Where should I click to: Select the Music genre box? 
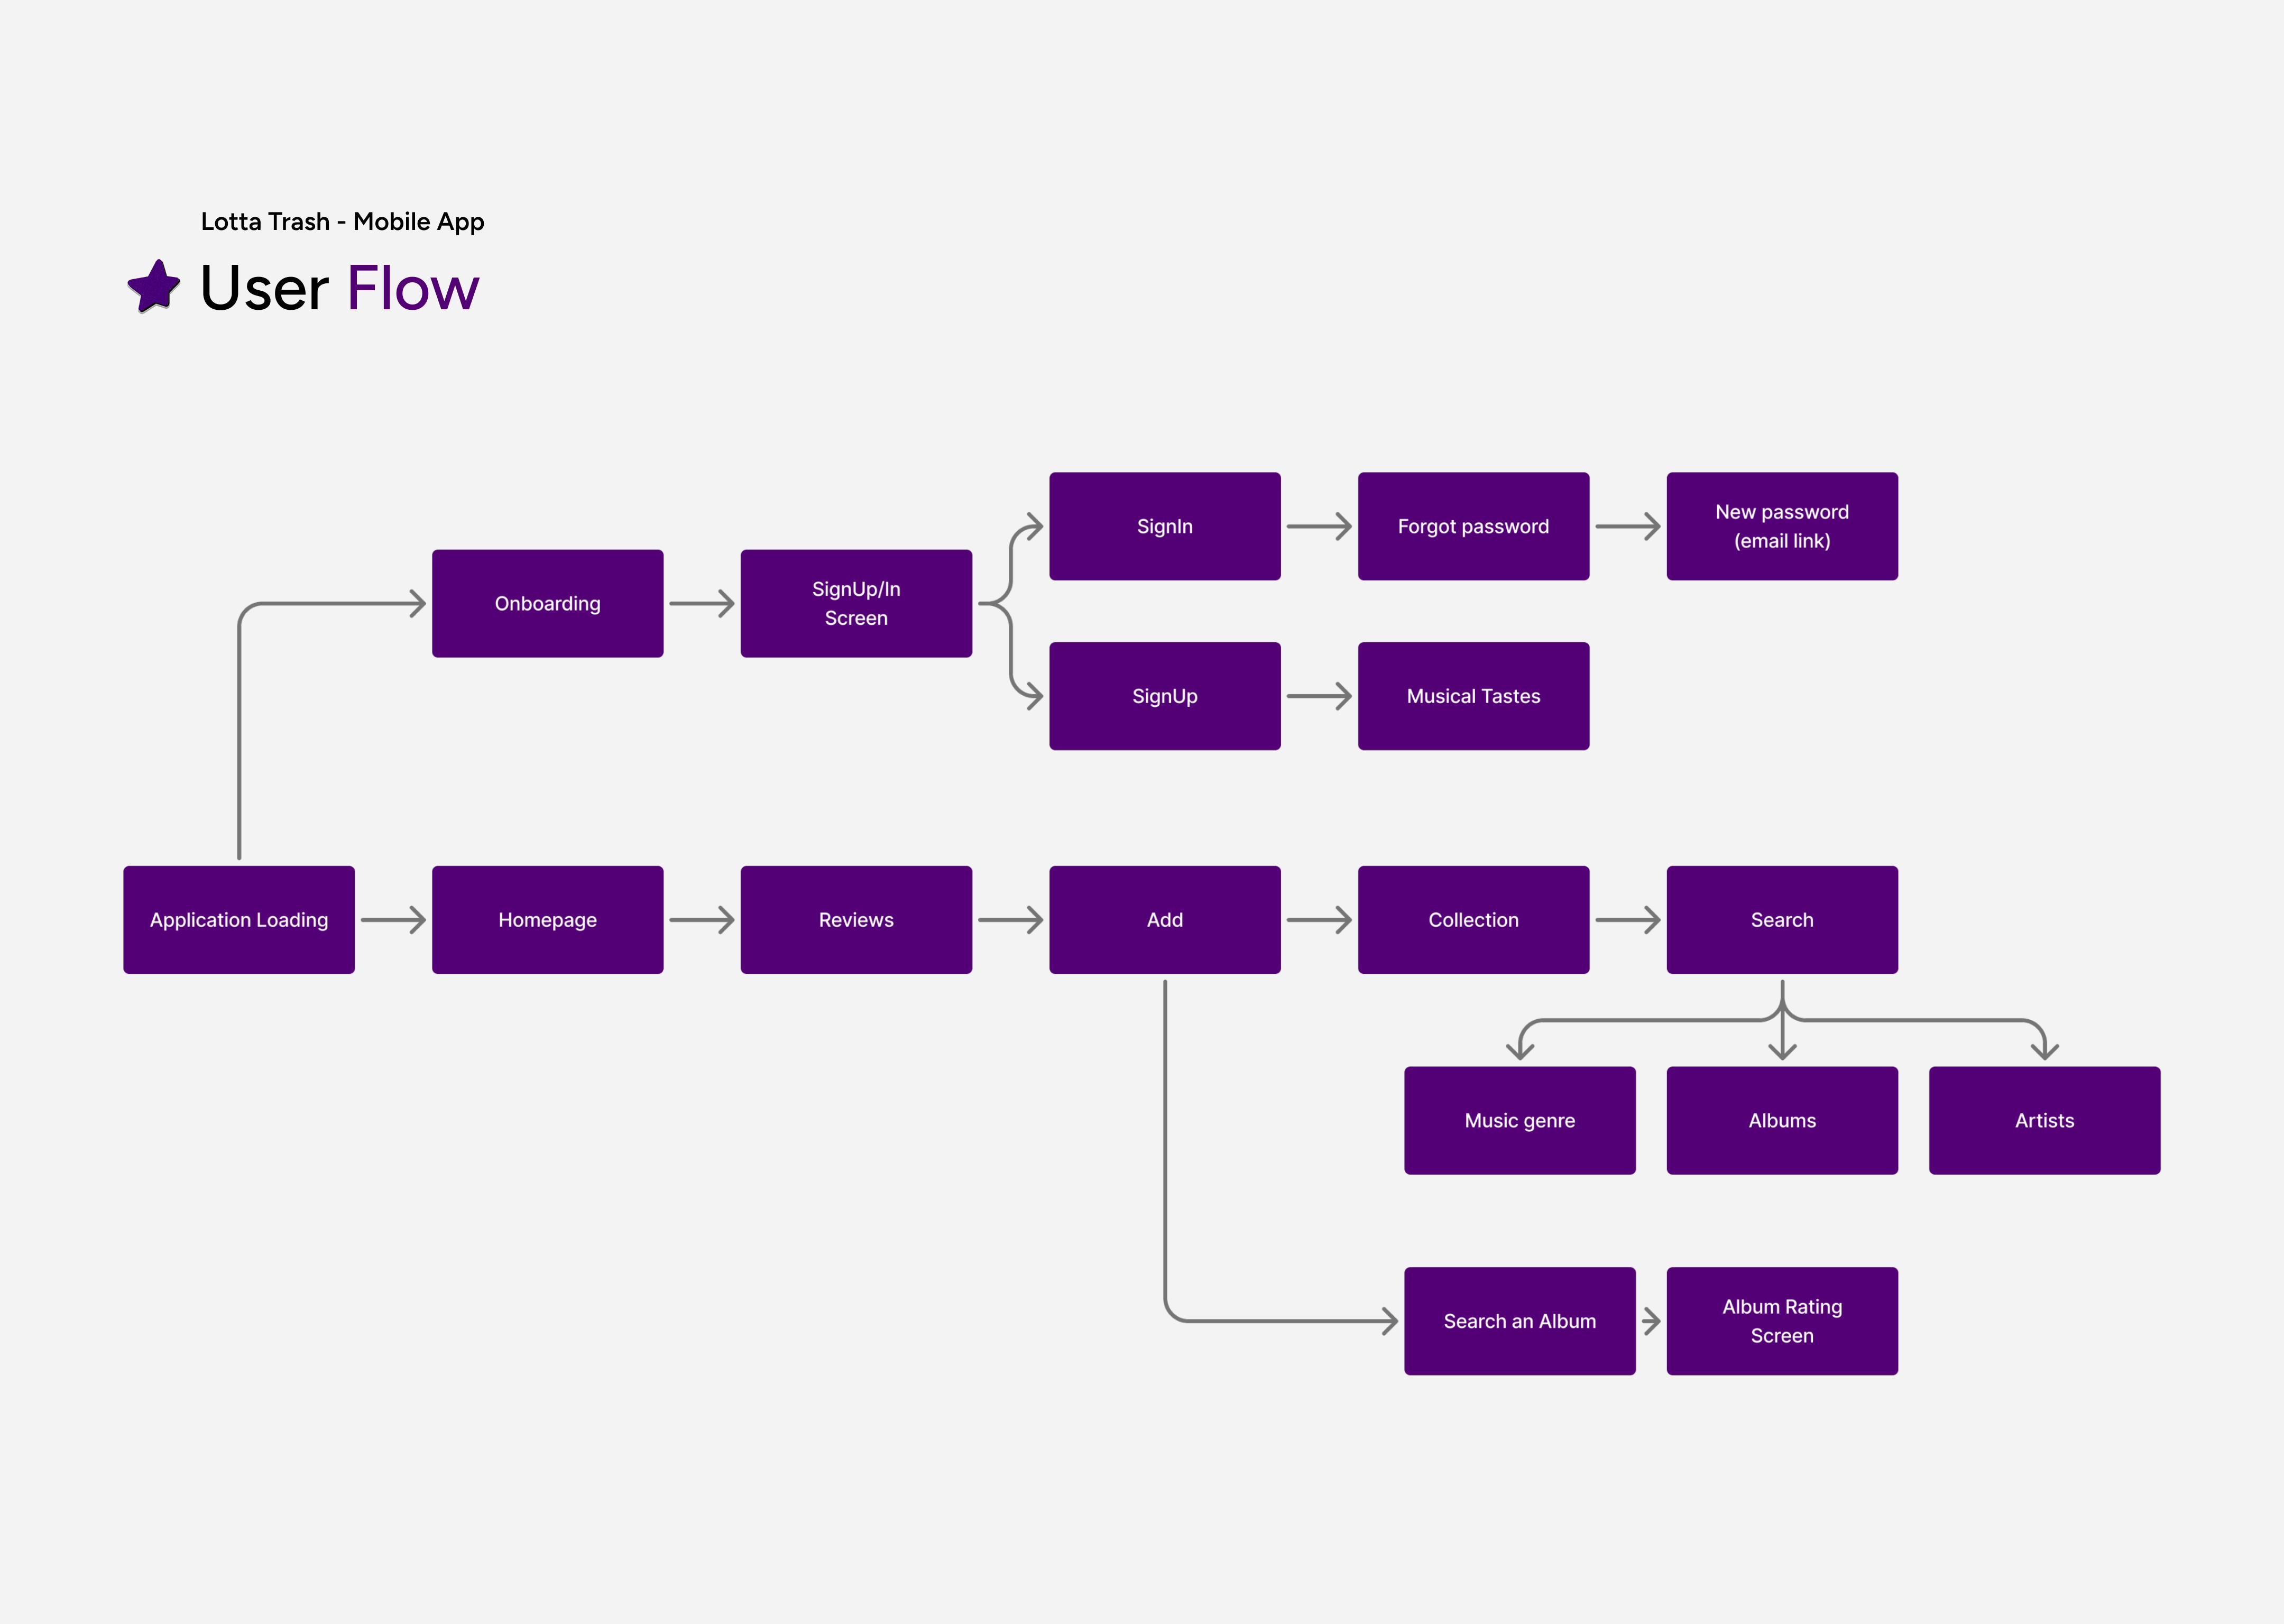click(x=1519, y=1120)
